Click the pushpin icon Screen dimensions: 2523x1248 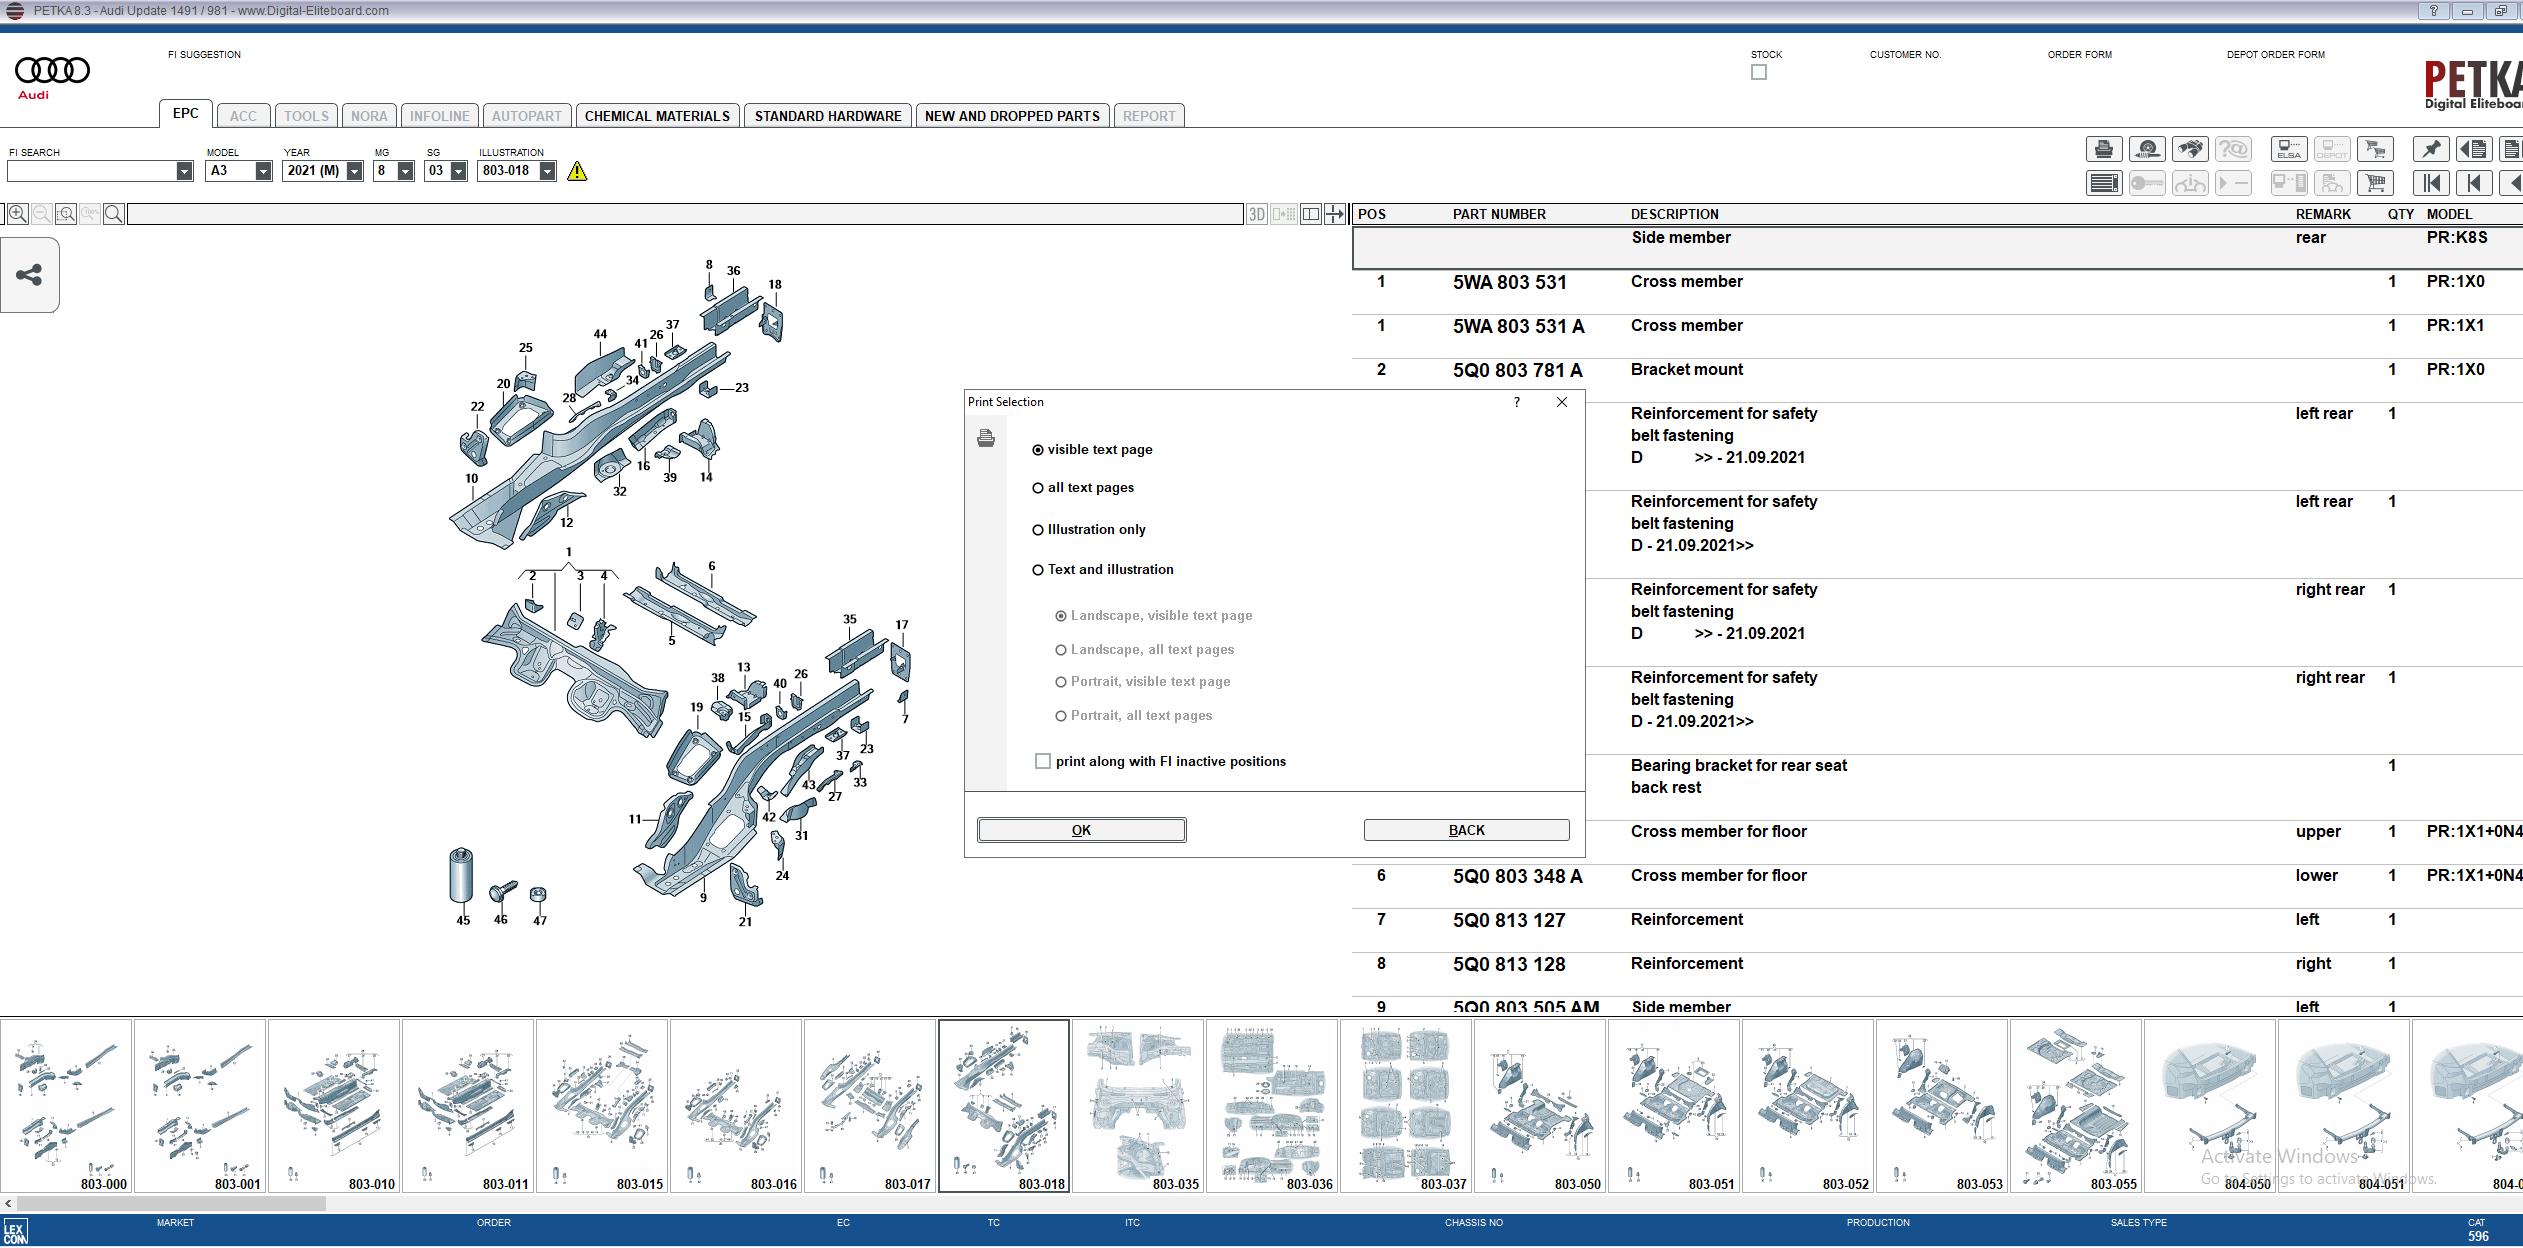click(2431, 149)
